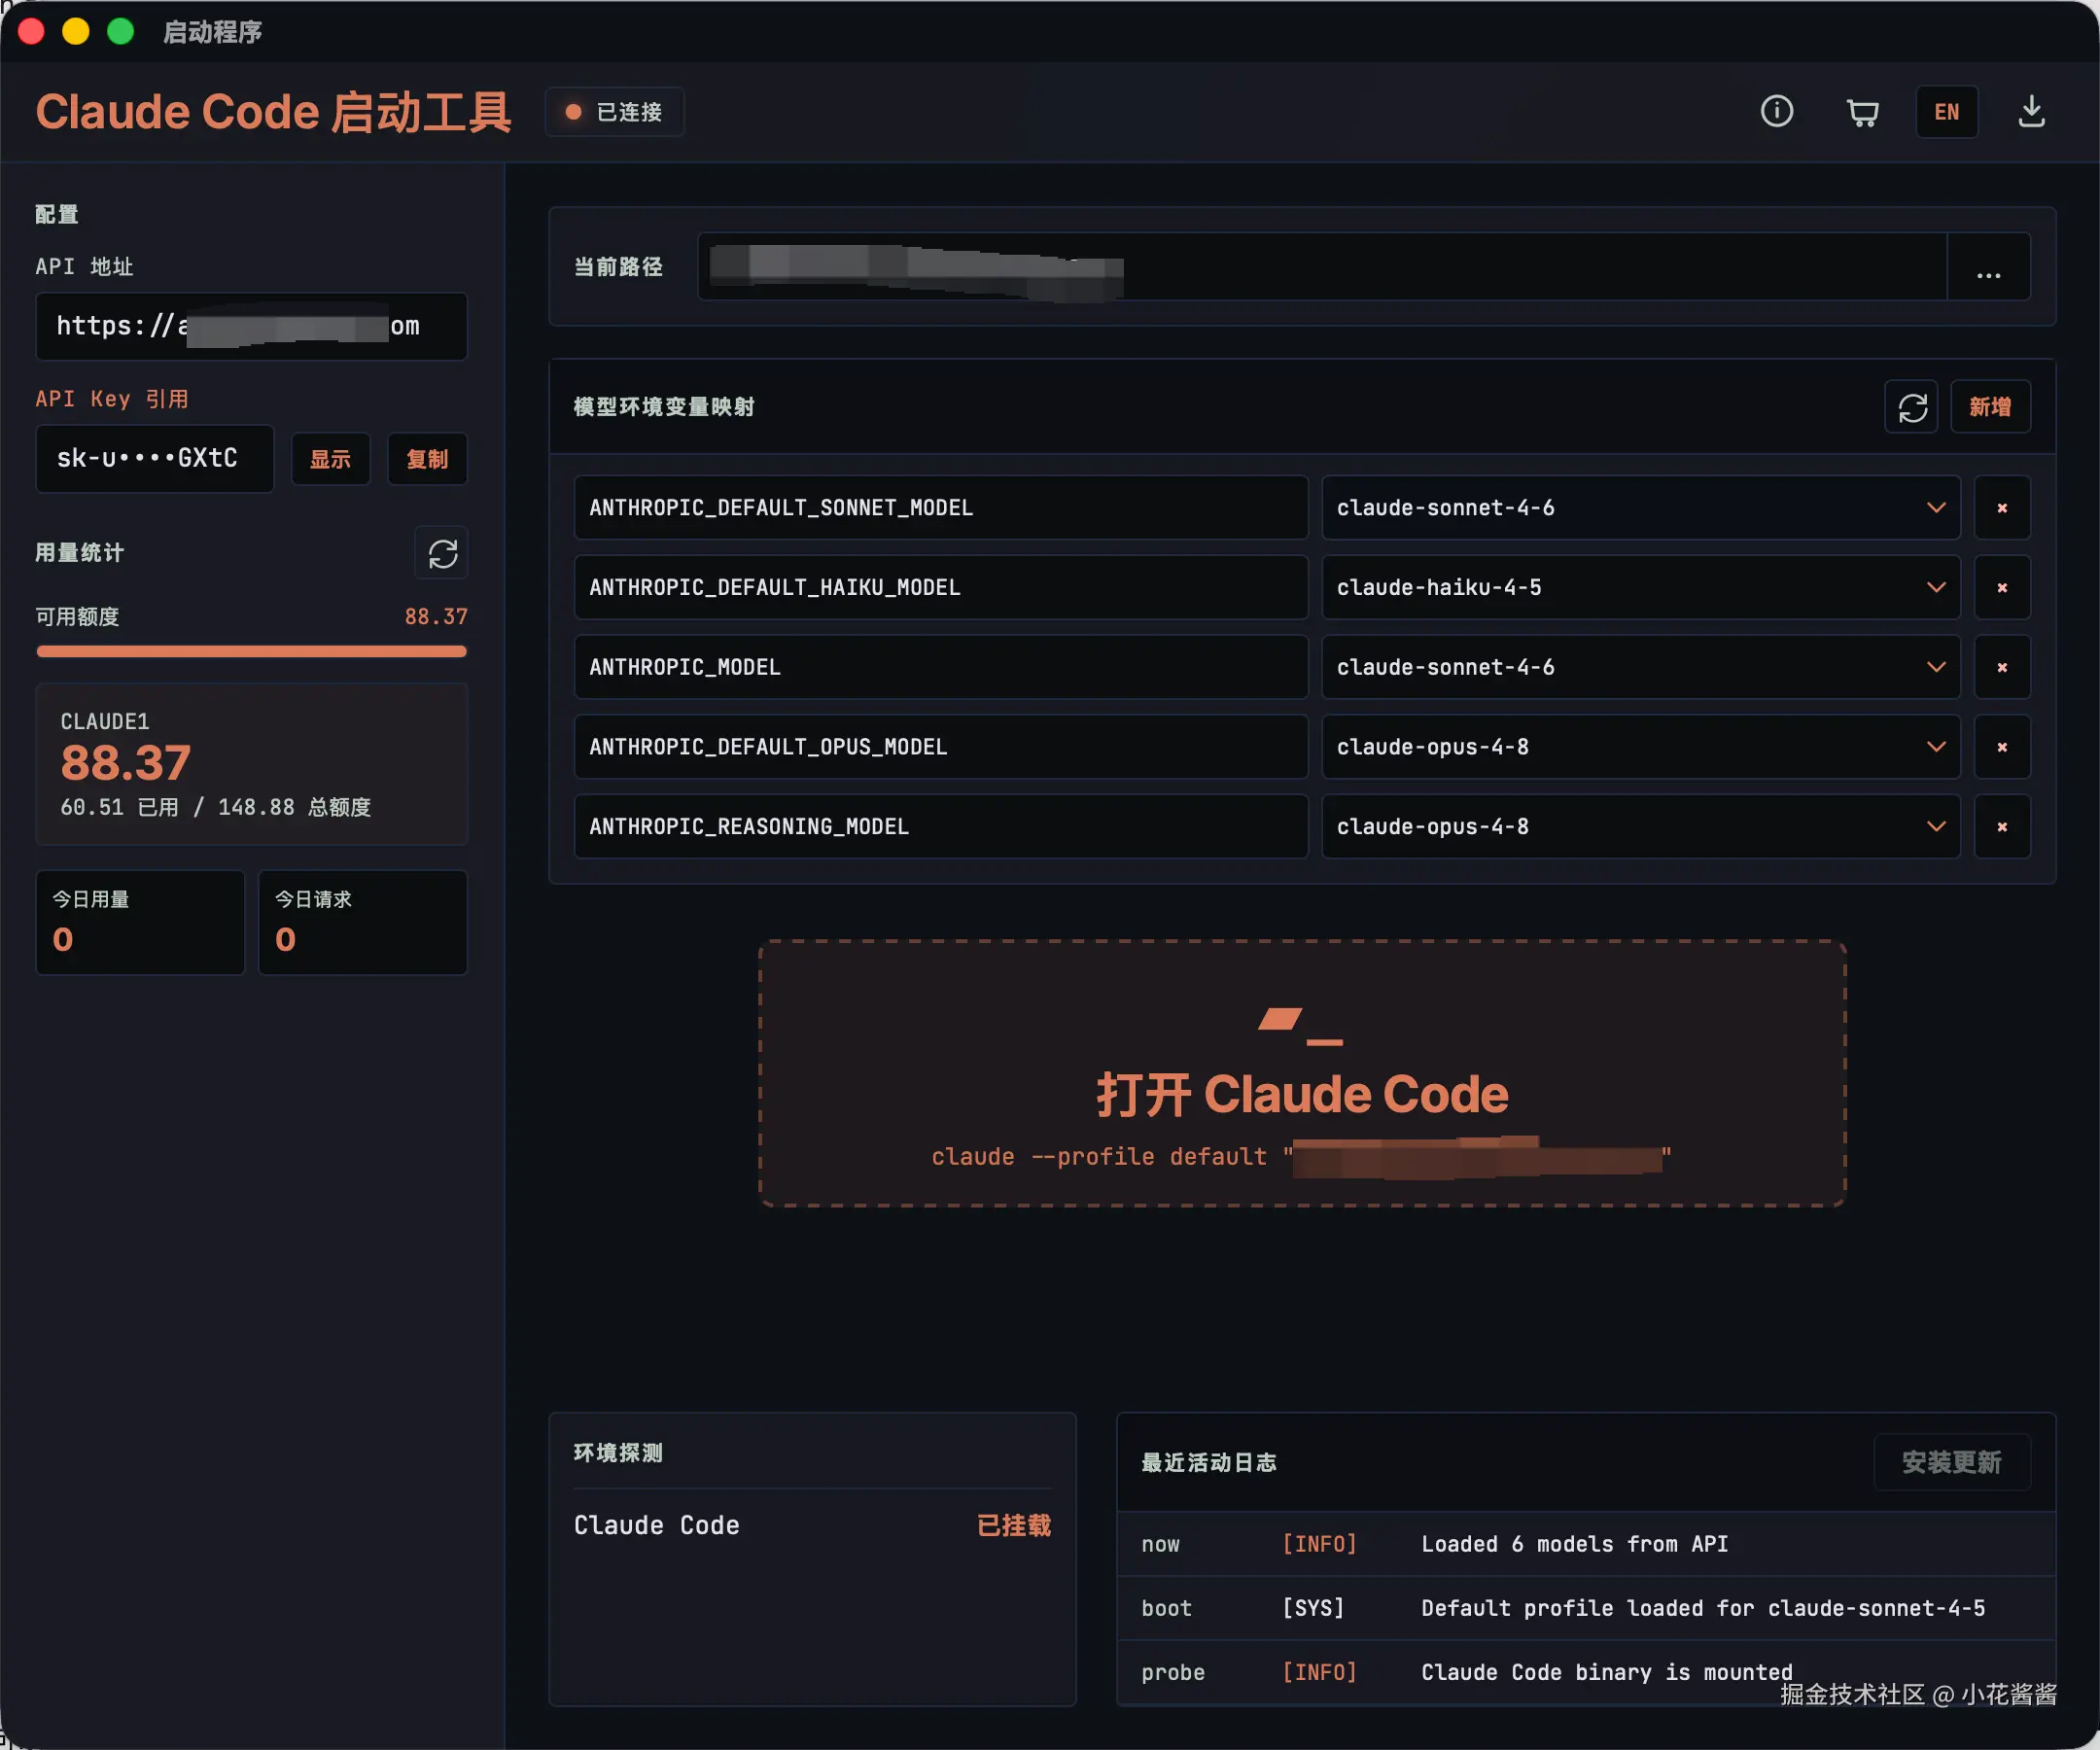Image resolution: width=2100 pixels, height=1750 pixels.
Task: Expand model dropdown for ANTHROPIC_DEFAULT_HAIKU_MODEL
Action: pyautogui.click(x=1641, y=588)
